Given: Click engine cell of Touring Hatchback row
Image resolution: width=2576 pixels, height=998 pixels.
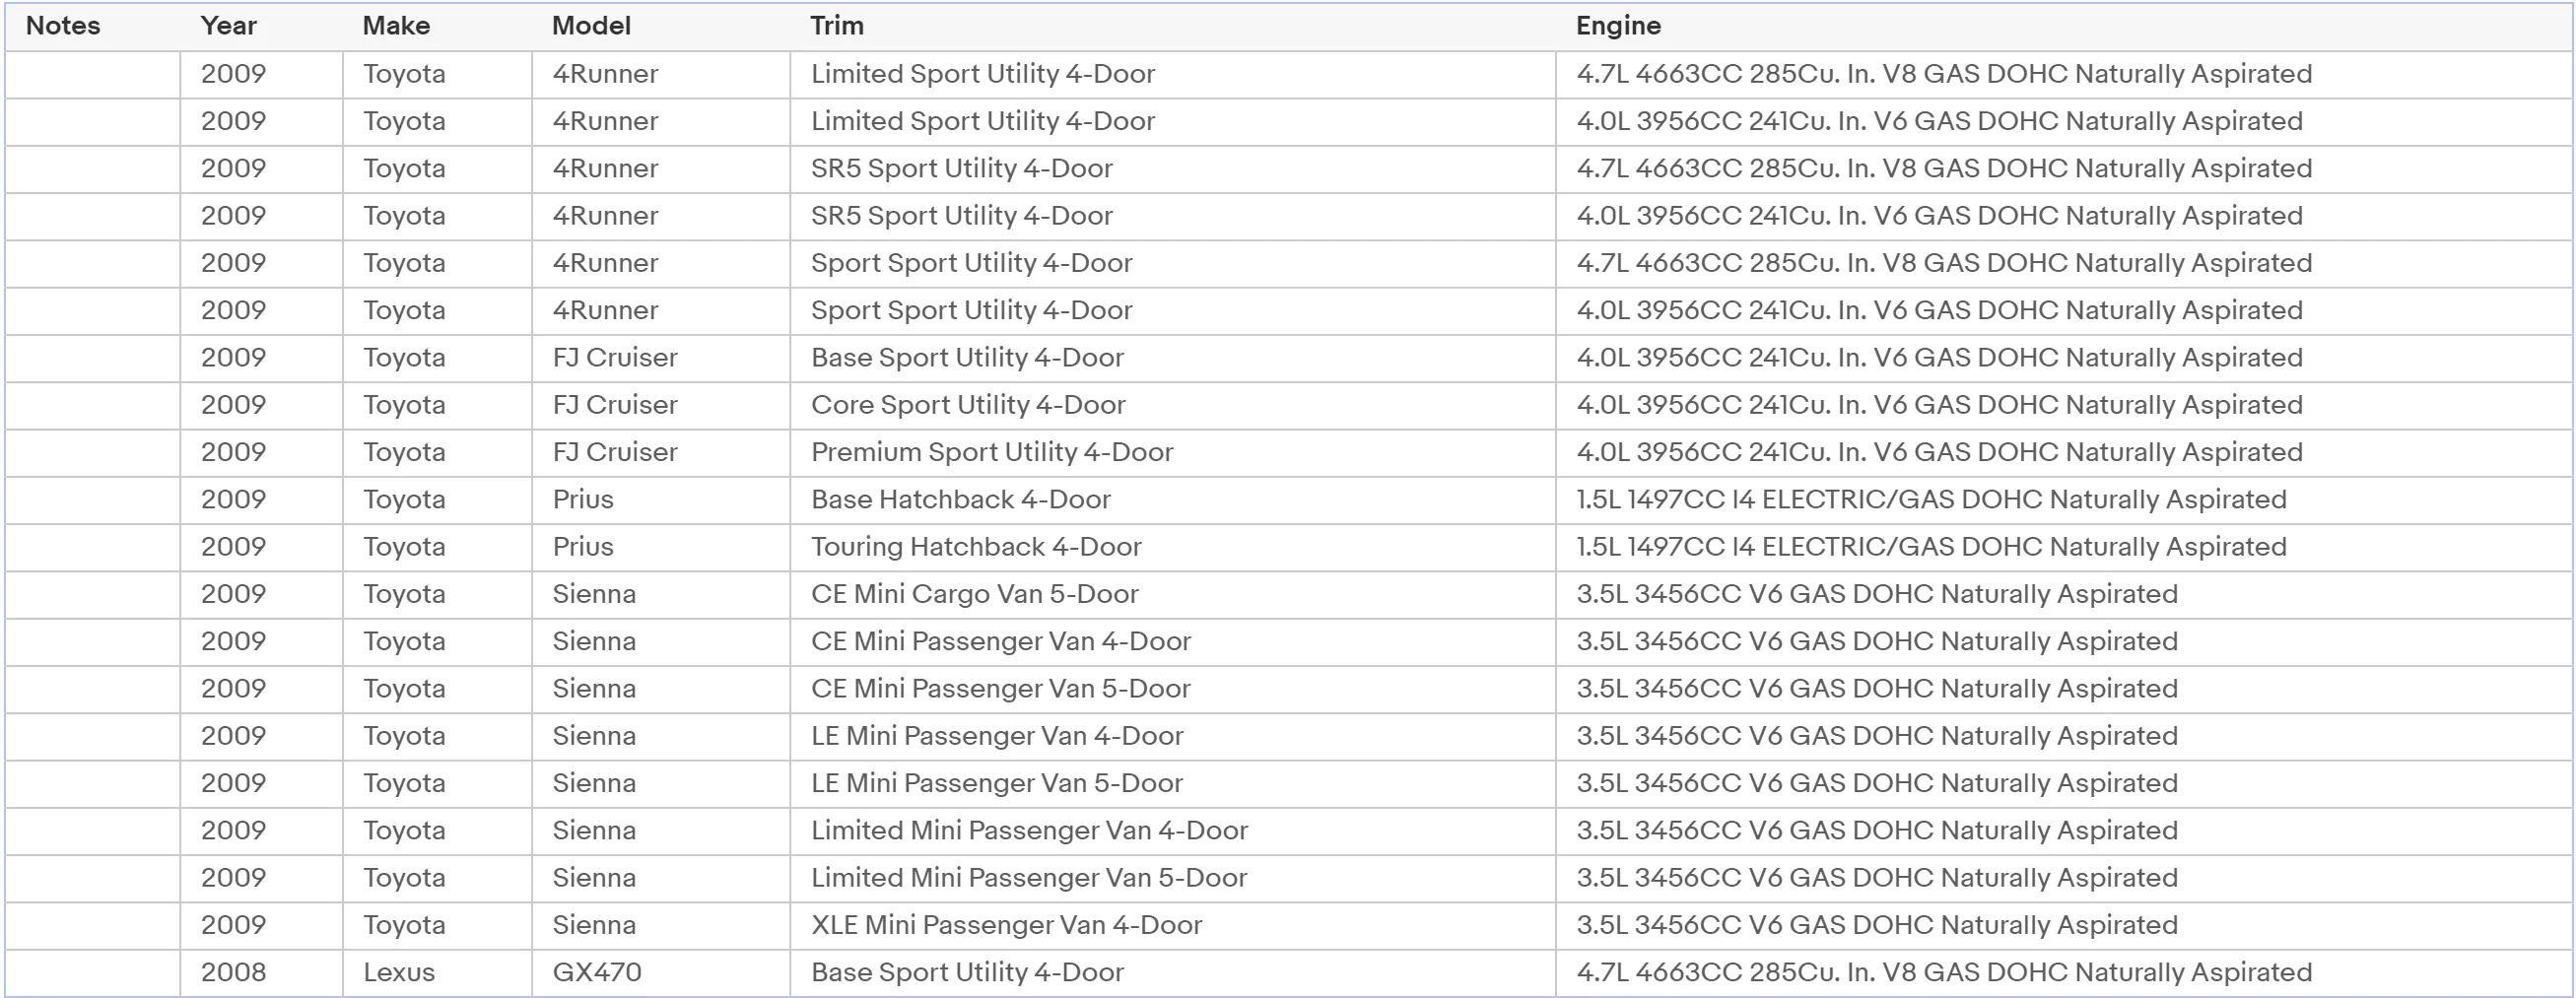Looking at the screenshot, I should (2064, 547).
